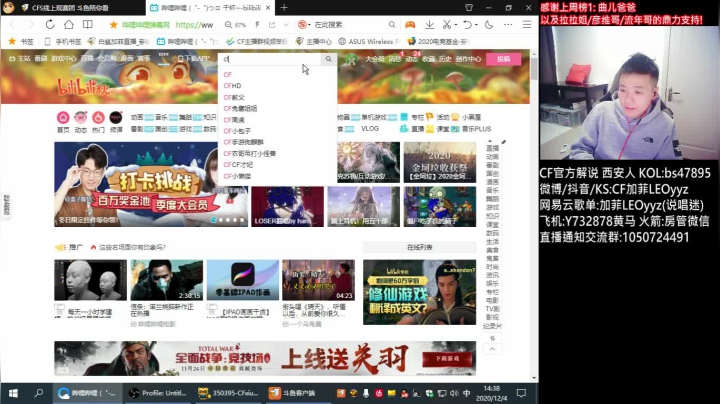Switch Chinese IME indicator 中 in tray
This screenshot has width=720, height=404.
[x=467, y=393]
